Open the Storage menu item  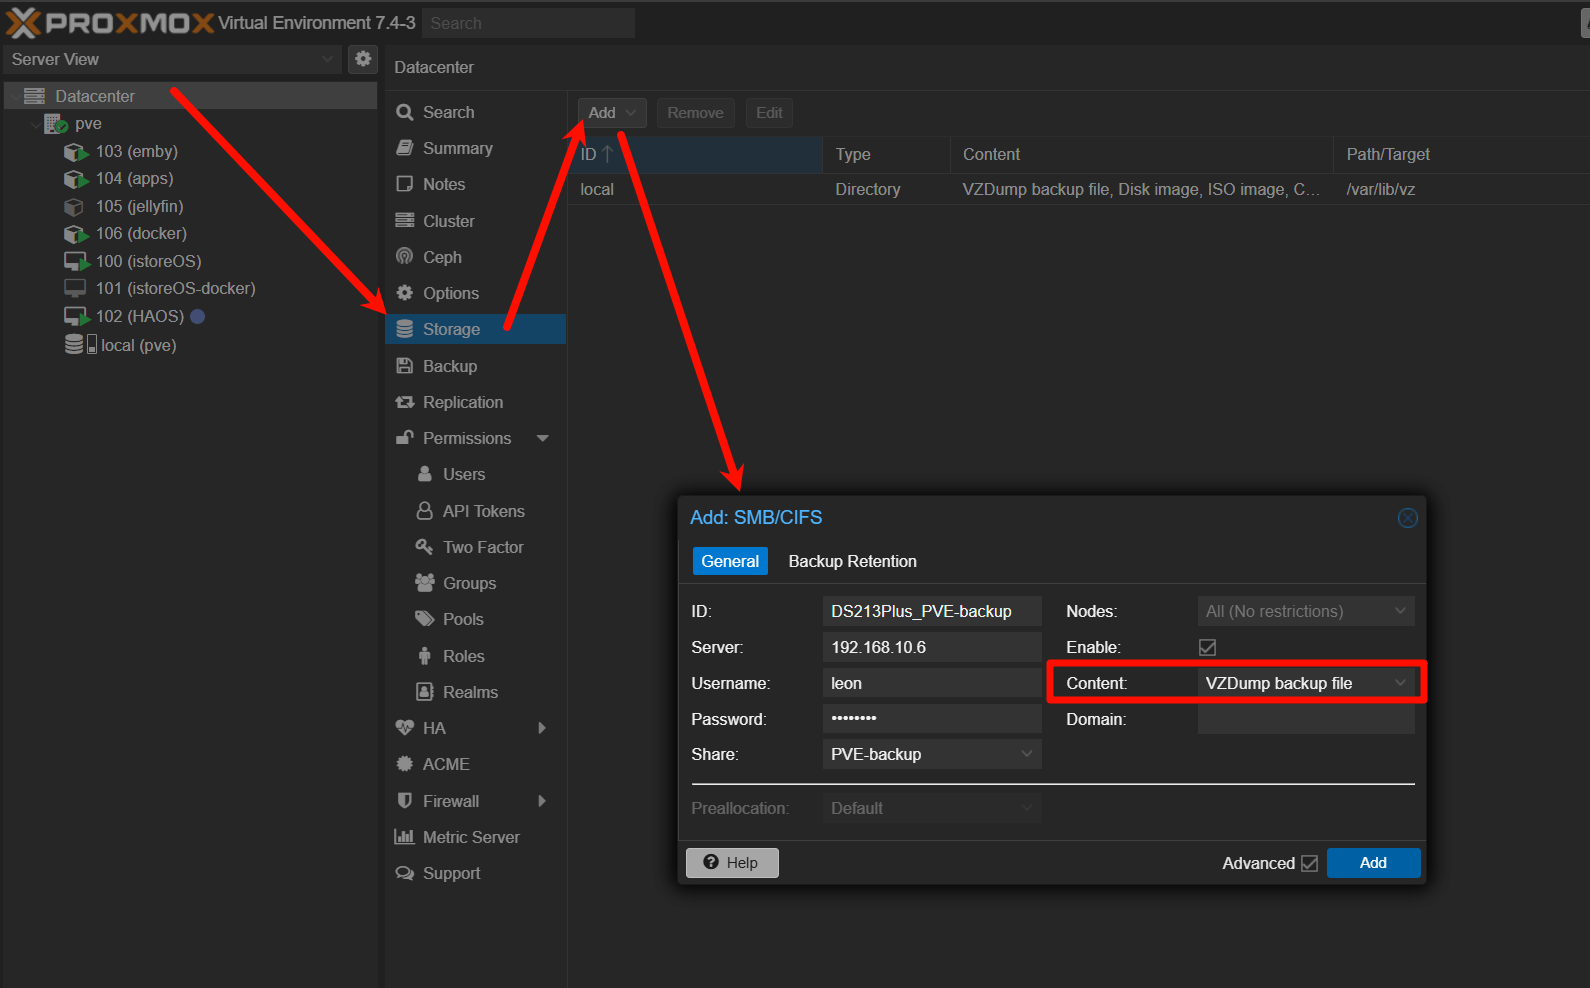[476, 329]
